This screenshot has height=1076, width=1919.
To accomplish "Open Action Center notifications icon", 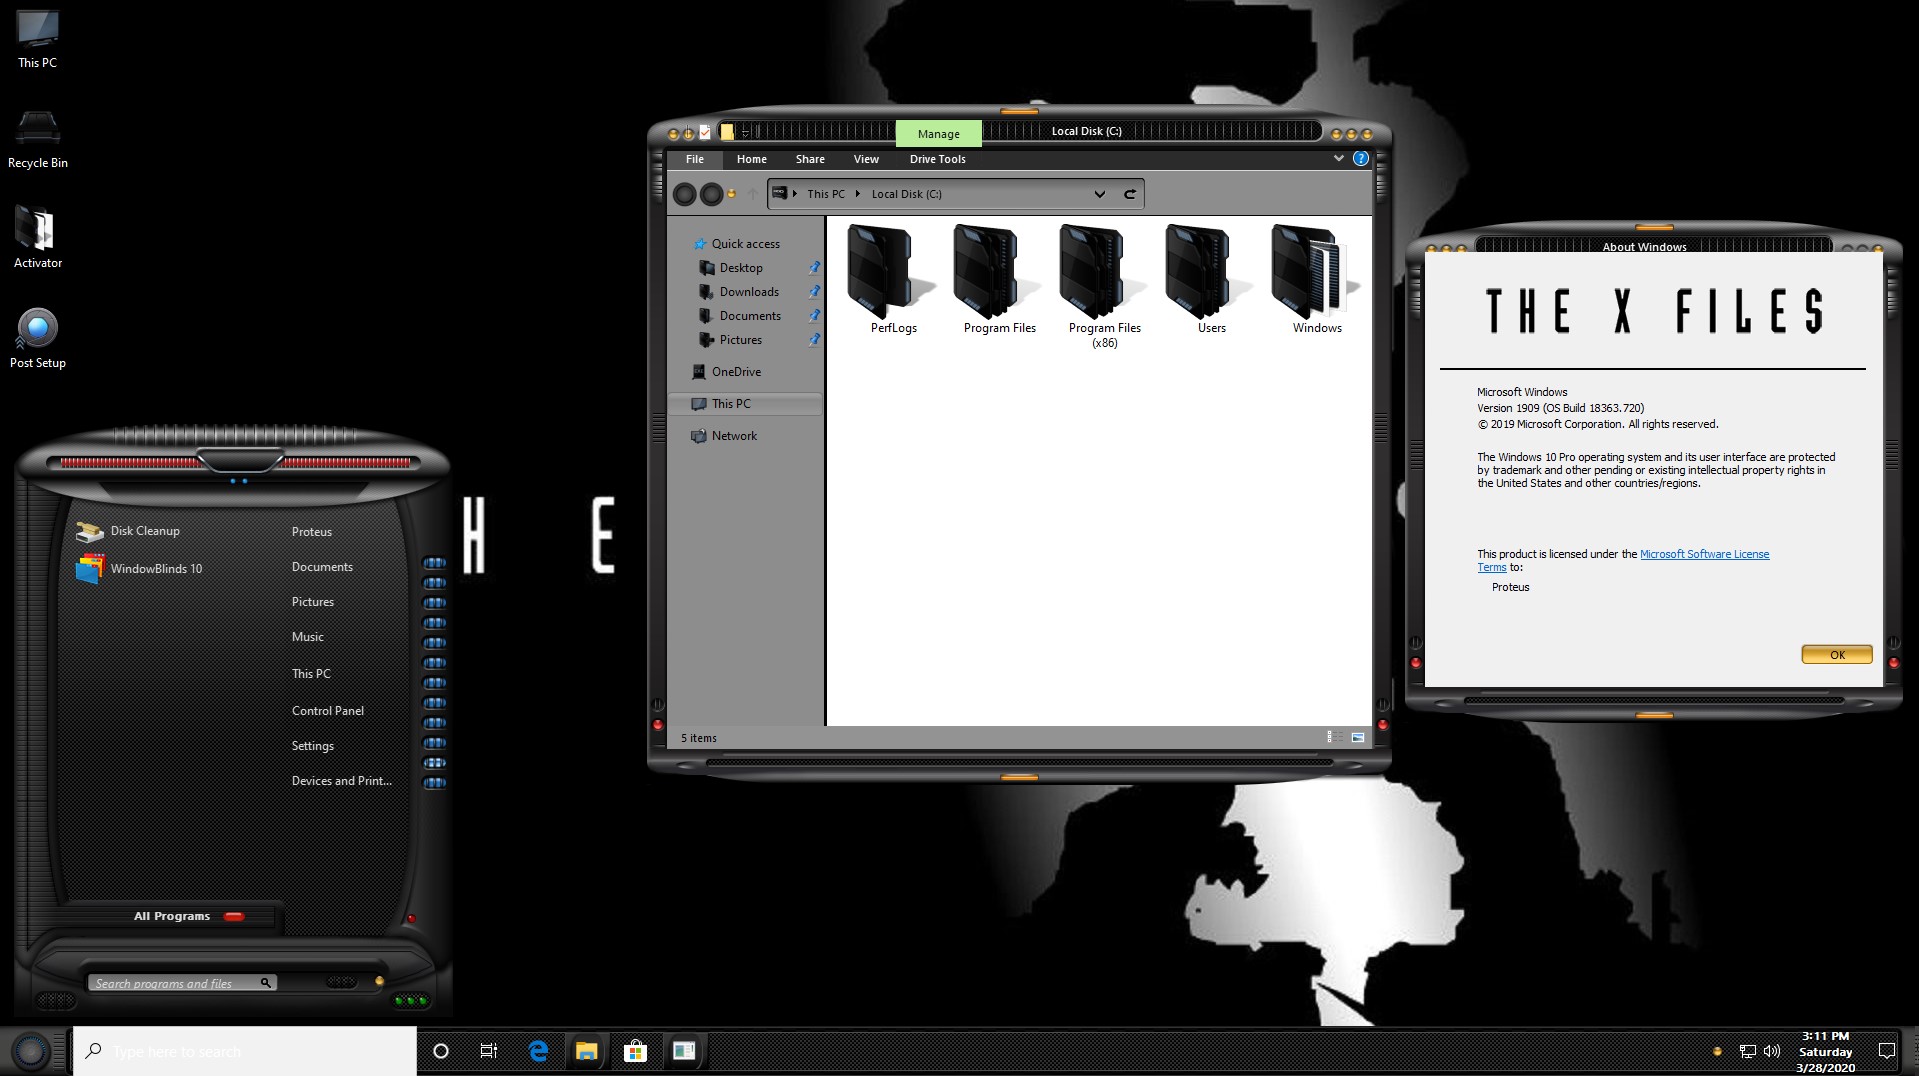I will (1887, 1051).
